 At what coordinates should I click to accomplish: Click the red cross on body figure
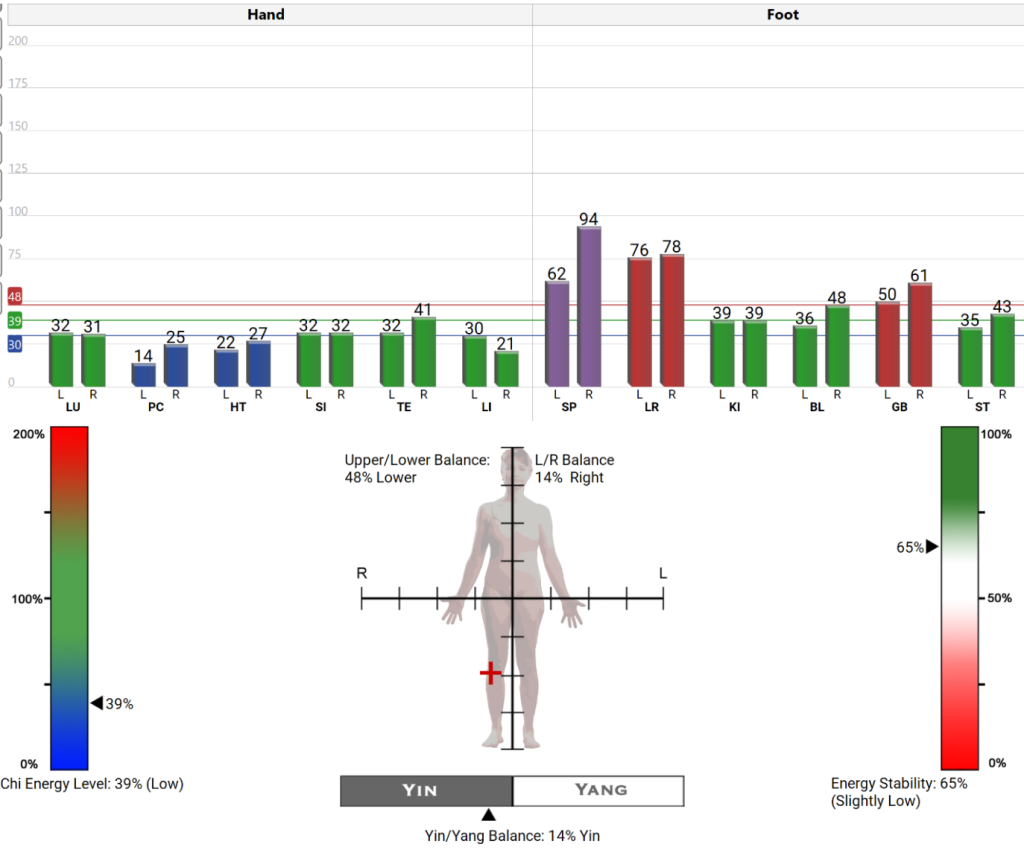pyautogui.click(x=490, y=673)
